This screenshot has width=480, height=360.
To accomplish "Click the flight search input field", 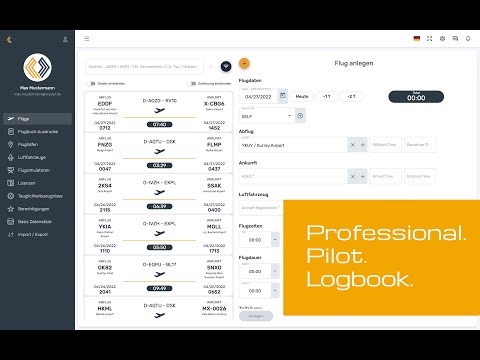I will coord(144,67).
